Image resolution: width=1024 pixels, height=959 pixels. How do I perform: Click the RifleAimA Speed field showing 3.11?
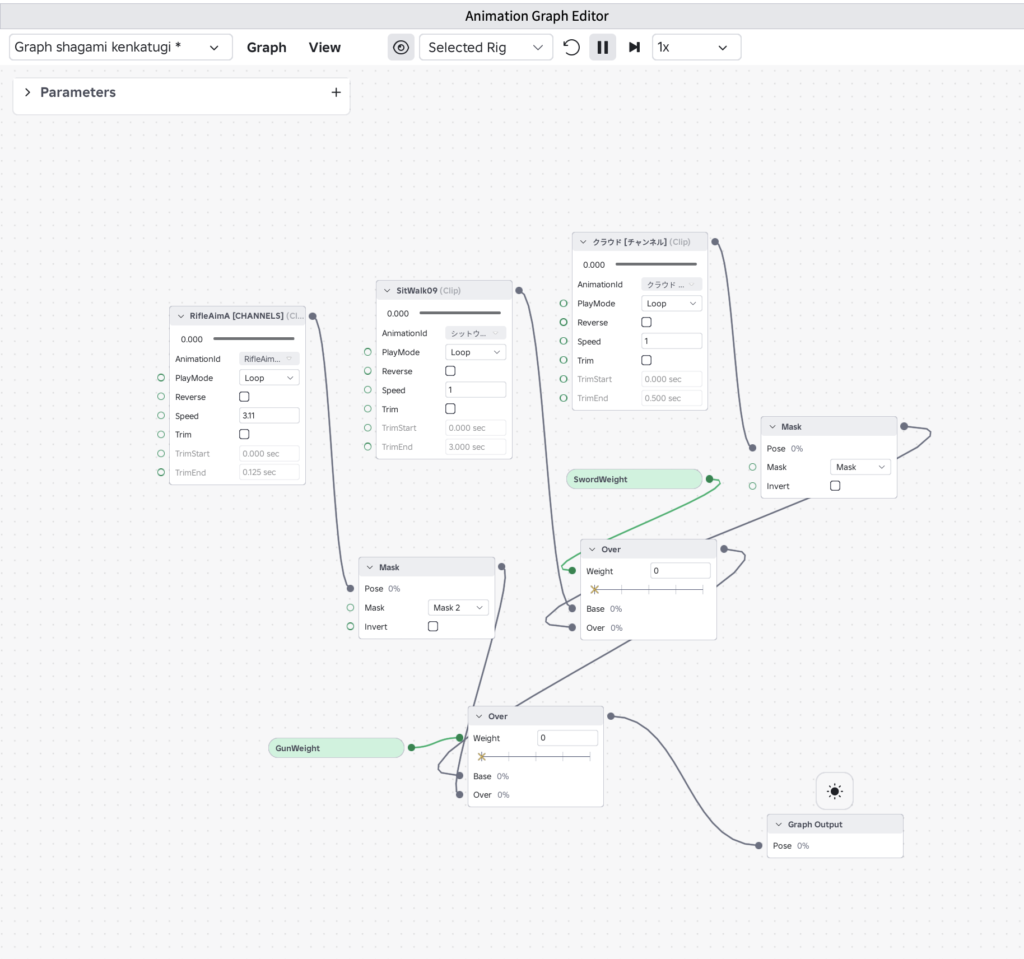[x=269, y=415]
